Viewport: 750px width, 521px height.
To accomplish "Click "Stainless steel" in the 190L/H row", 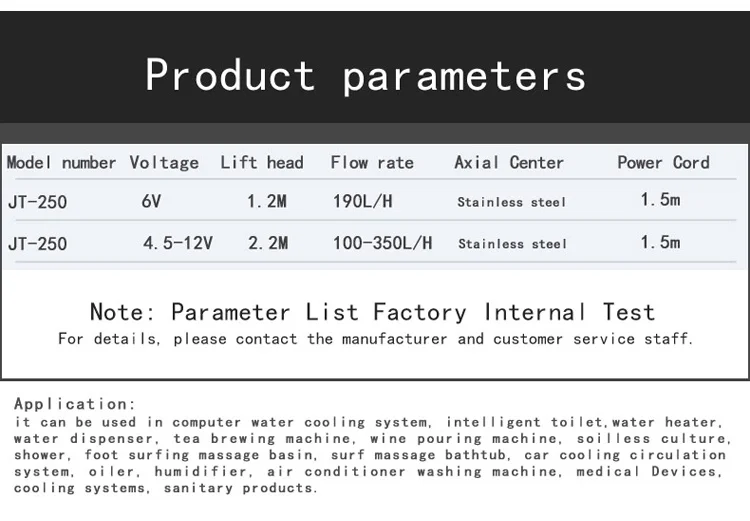I will click(512, 203).
